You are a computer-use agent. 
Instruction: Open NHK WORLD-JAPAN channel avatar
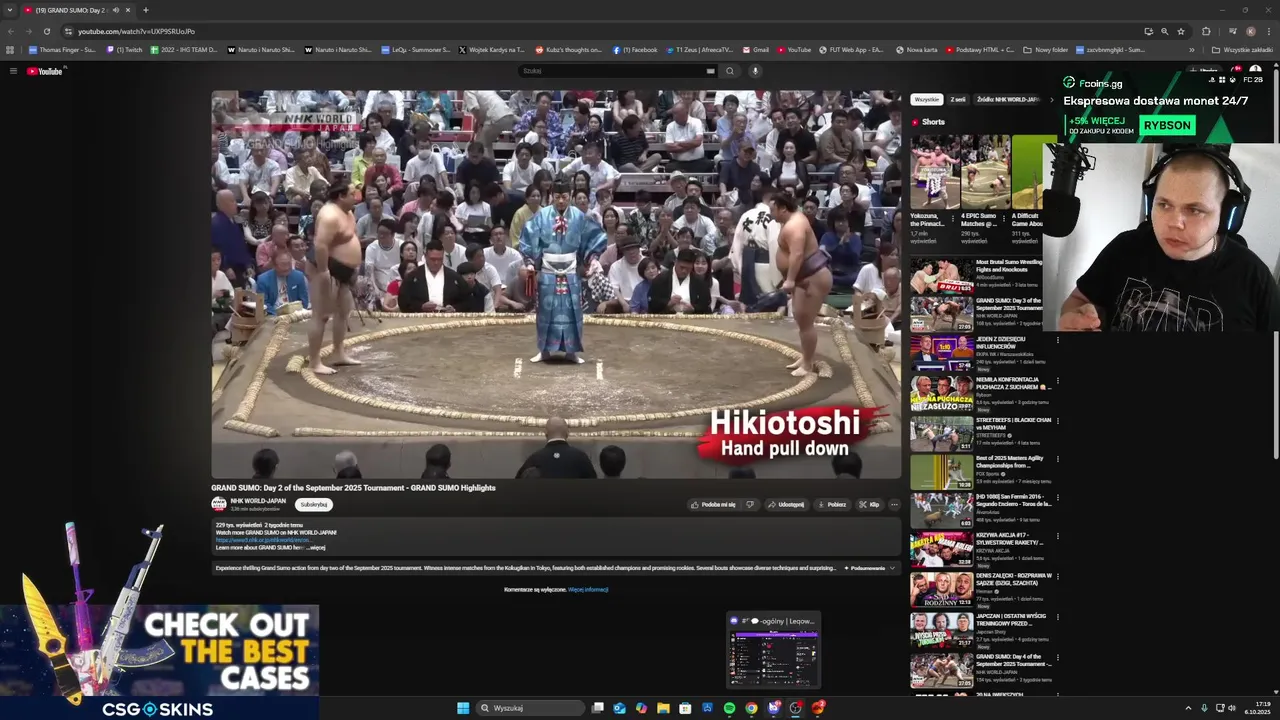coord(219,504)
